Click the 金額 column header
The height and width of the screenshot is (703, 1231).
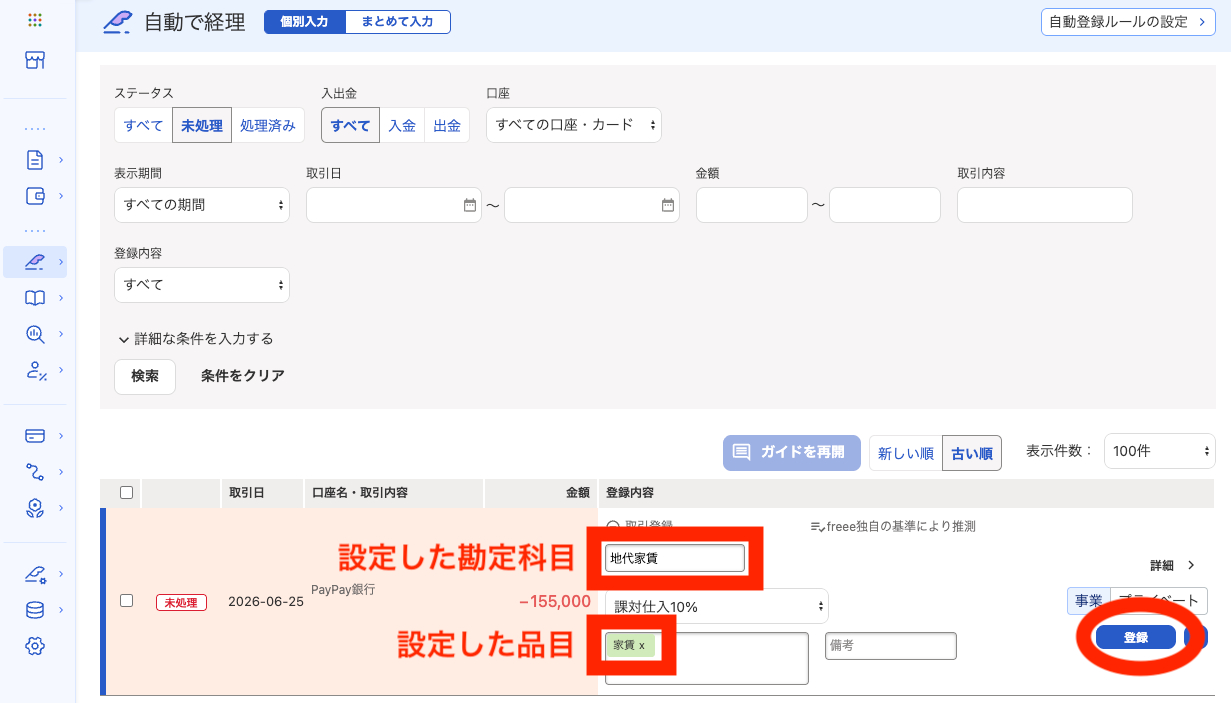point(578,493)
